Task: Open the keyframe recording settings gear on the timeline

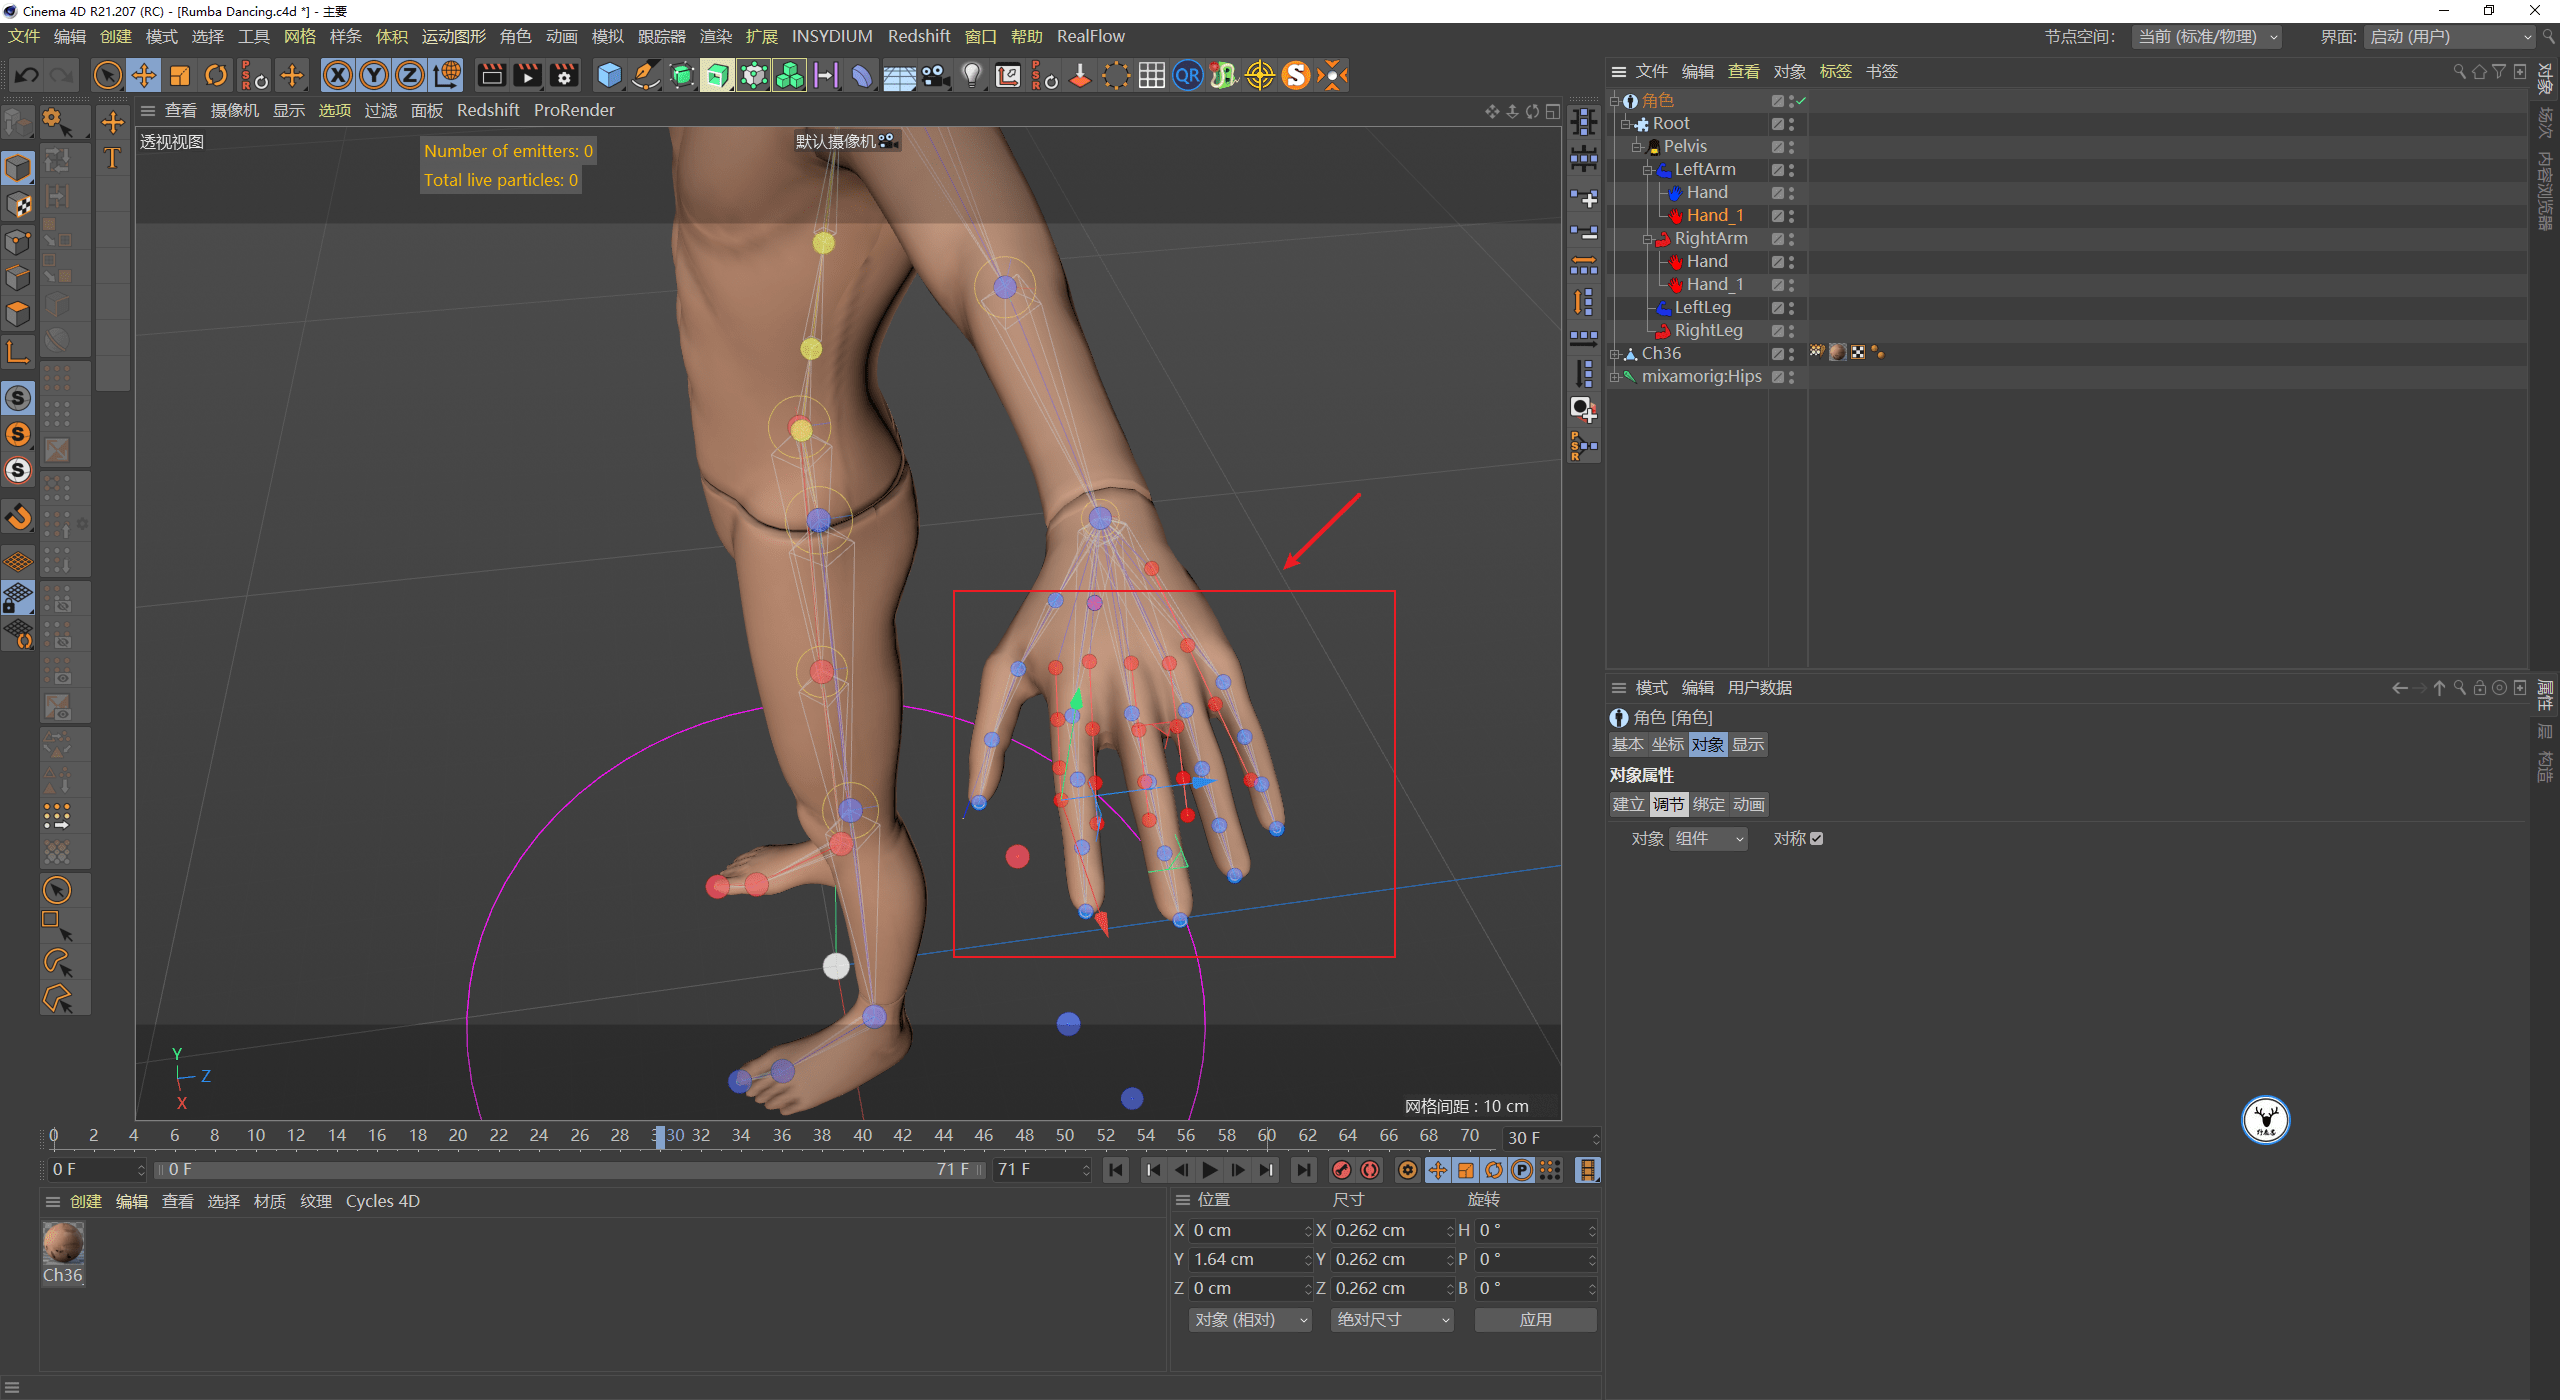Action: [x=1408, y=1169]
